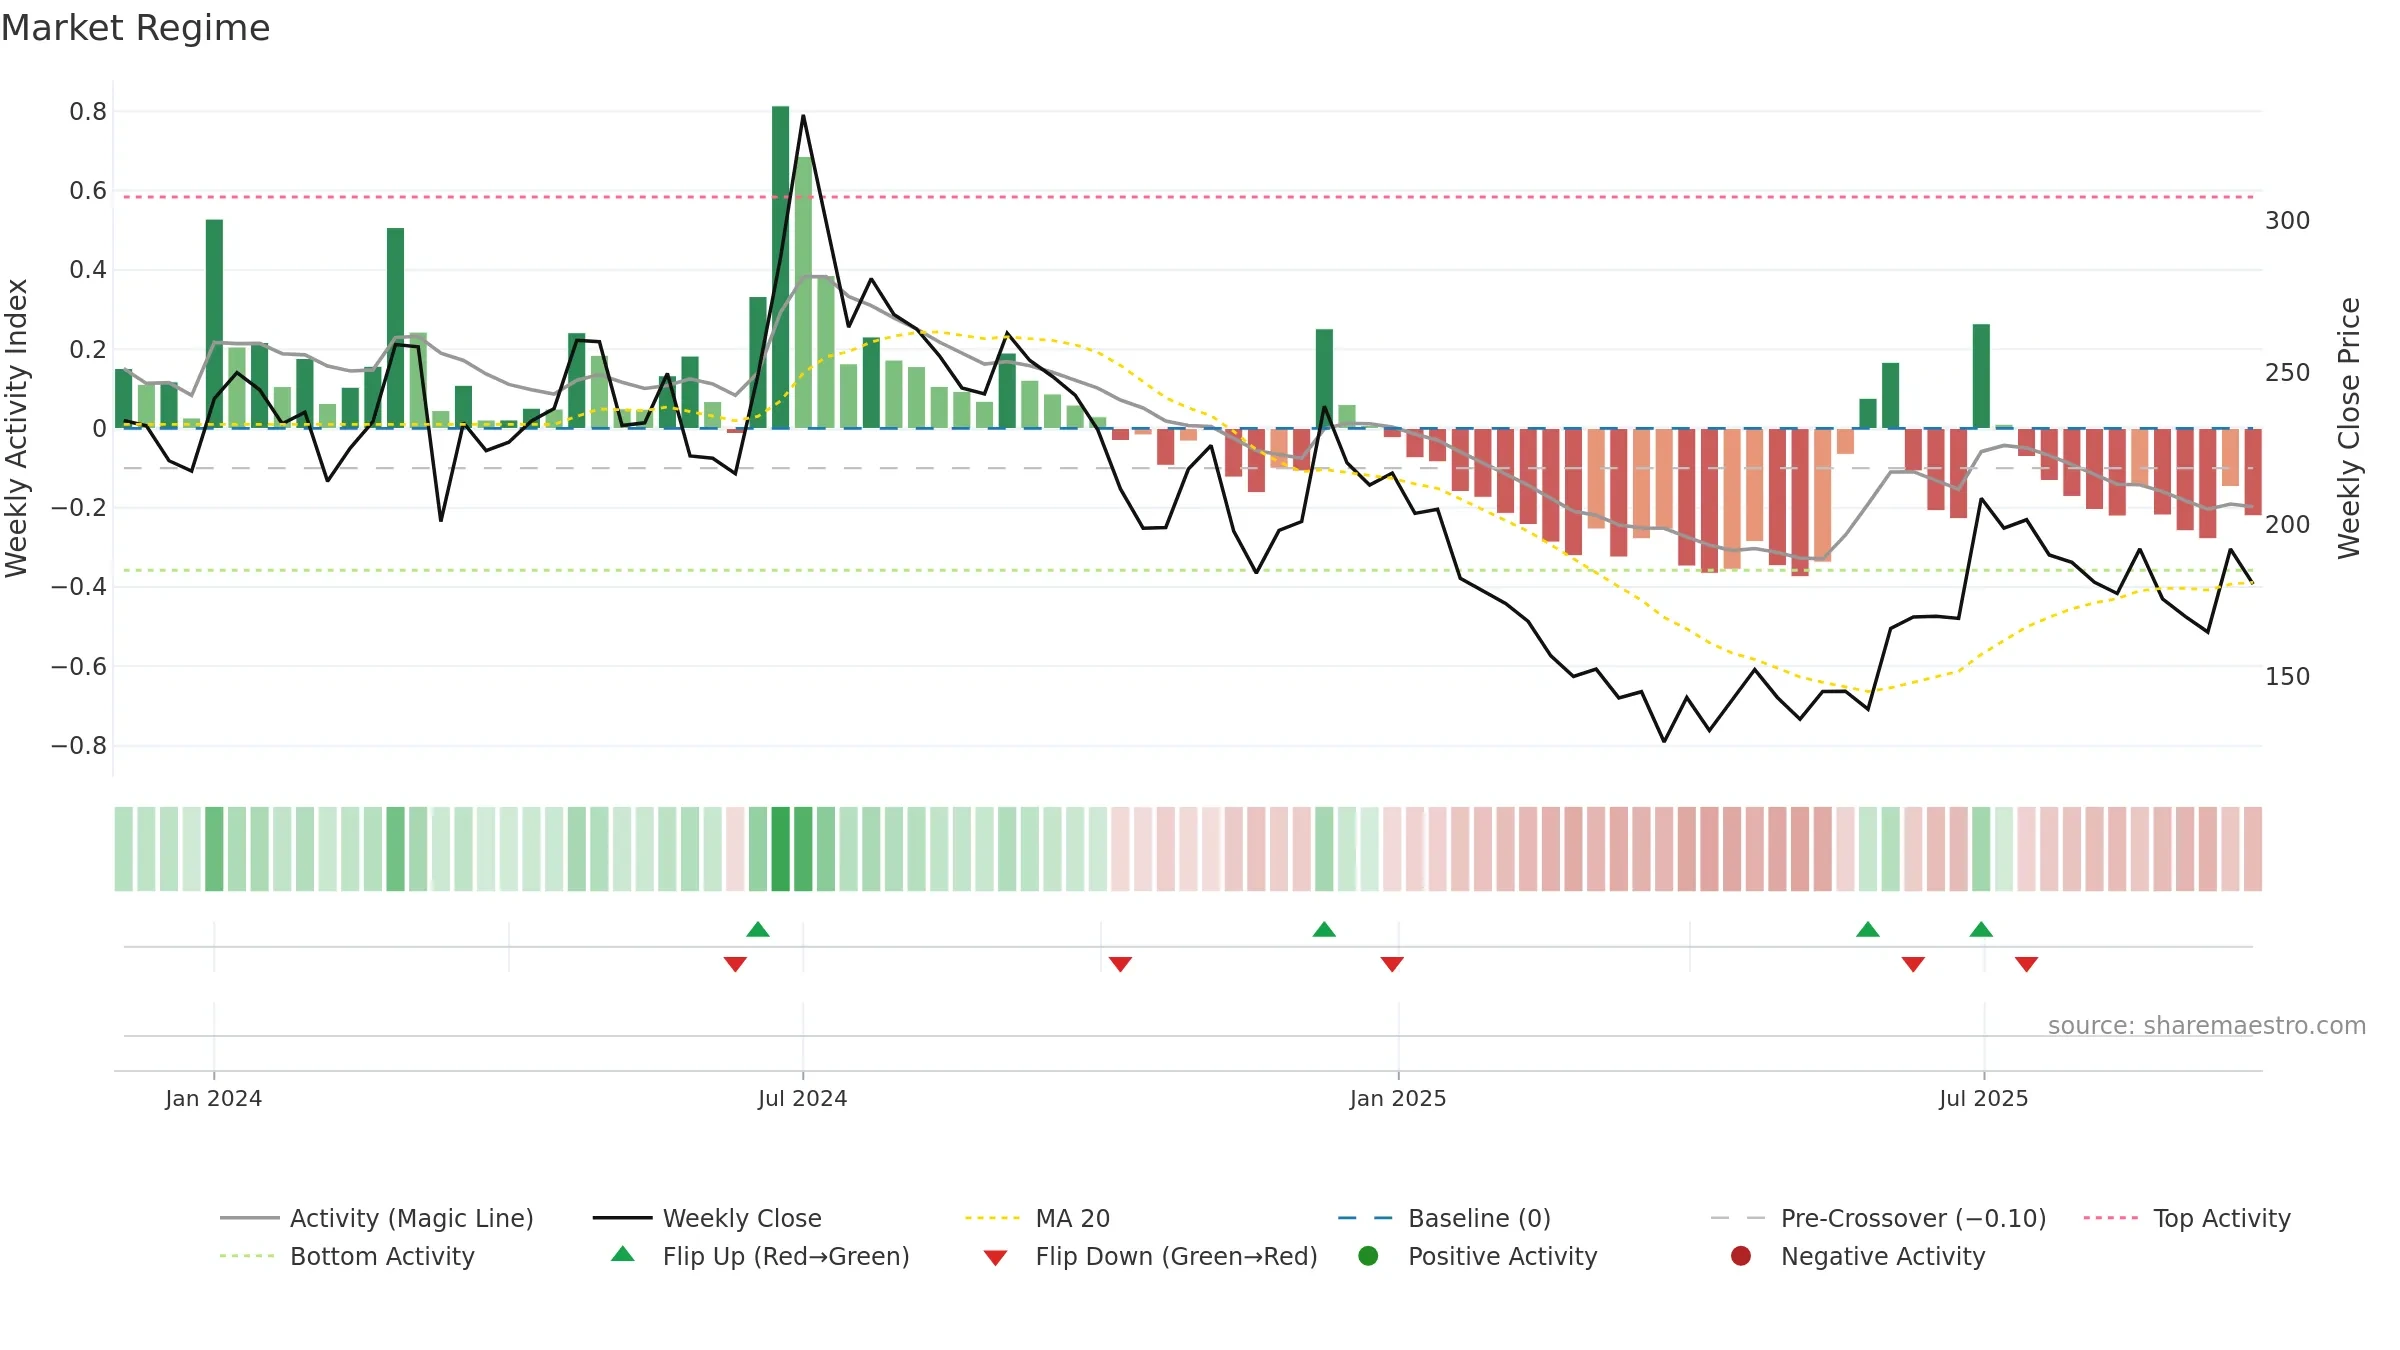The height and width of the screenshot is (1350, 2400).
Task: Toggle MA 20 legend entry
Action: click(x=1037, y=1218)
